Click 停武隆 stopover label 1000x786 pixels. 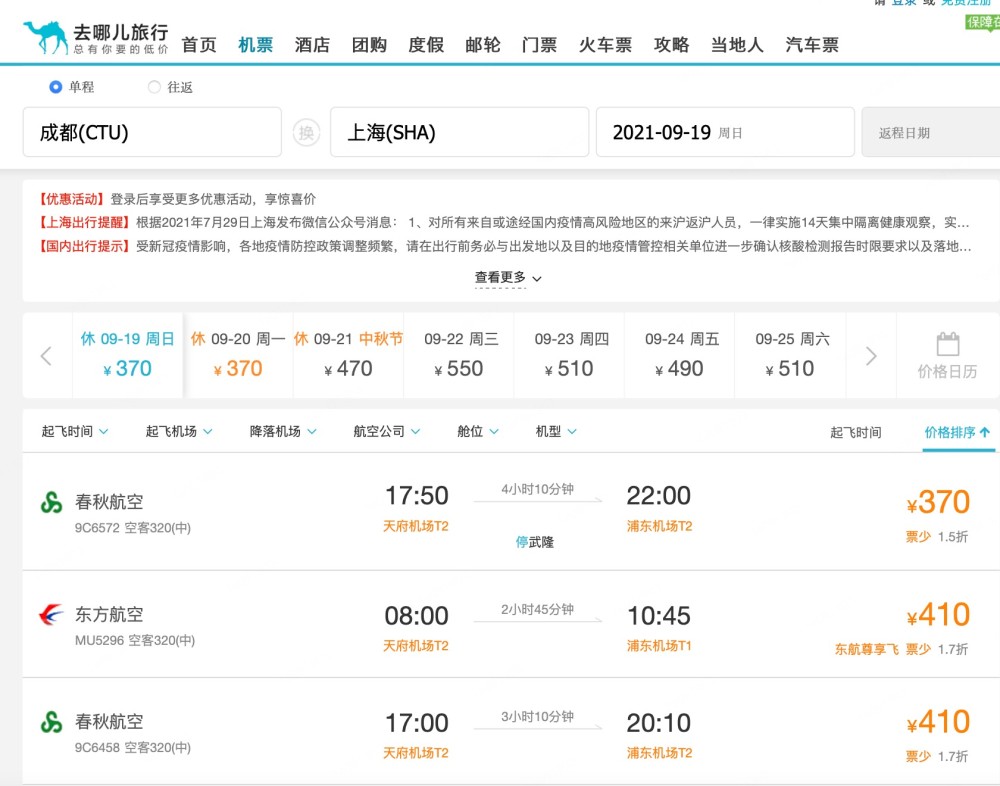click(534, 542)
